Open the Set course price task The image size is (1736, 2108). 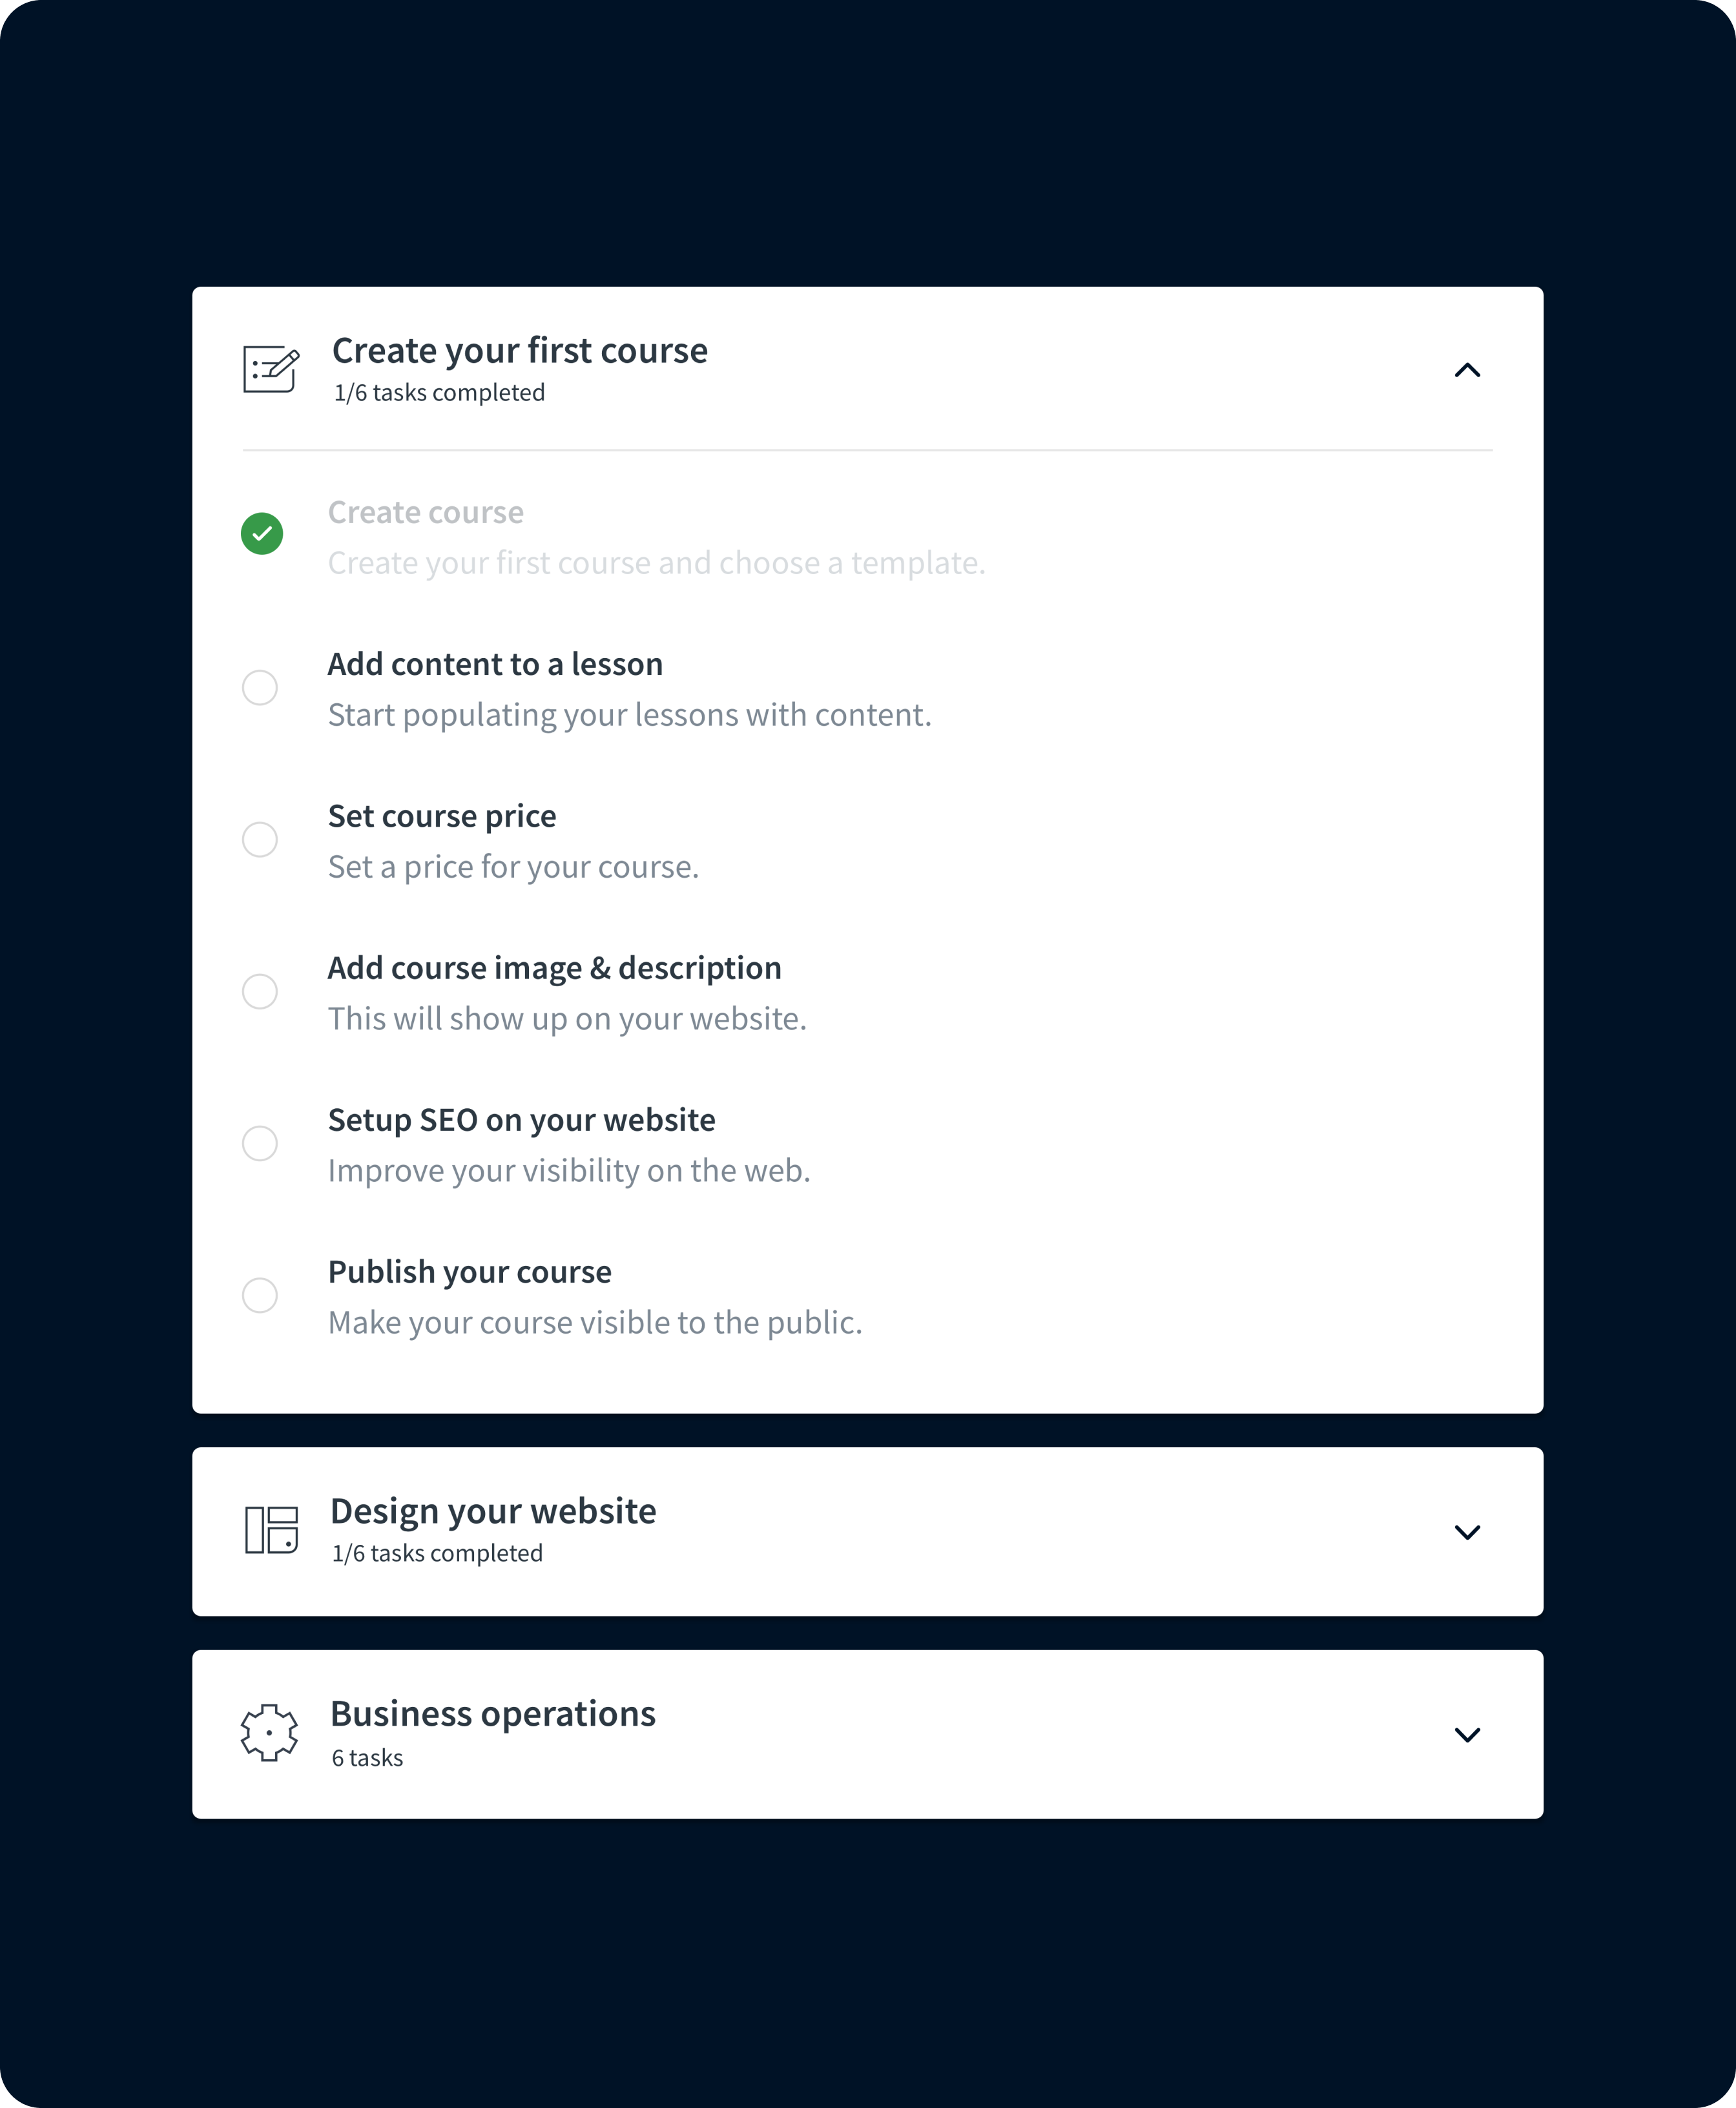(x=442, y=816)
